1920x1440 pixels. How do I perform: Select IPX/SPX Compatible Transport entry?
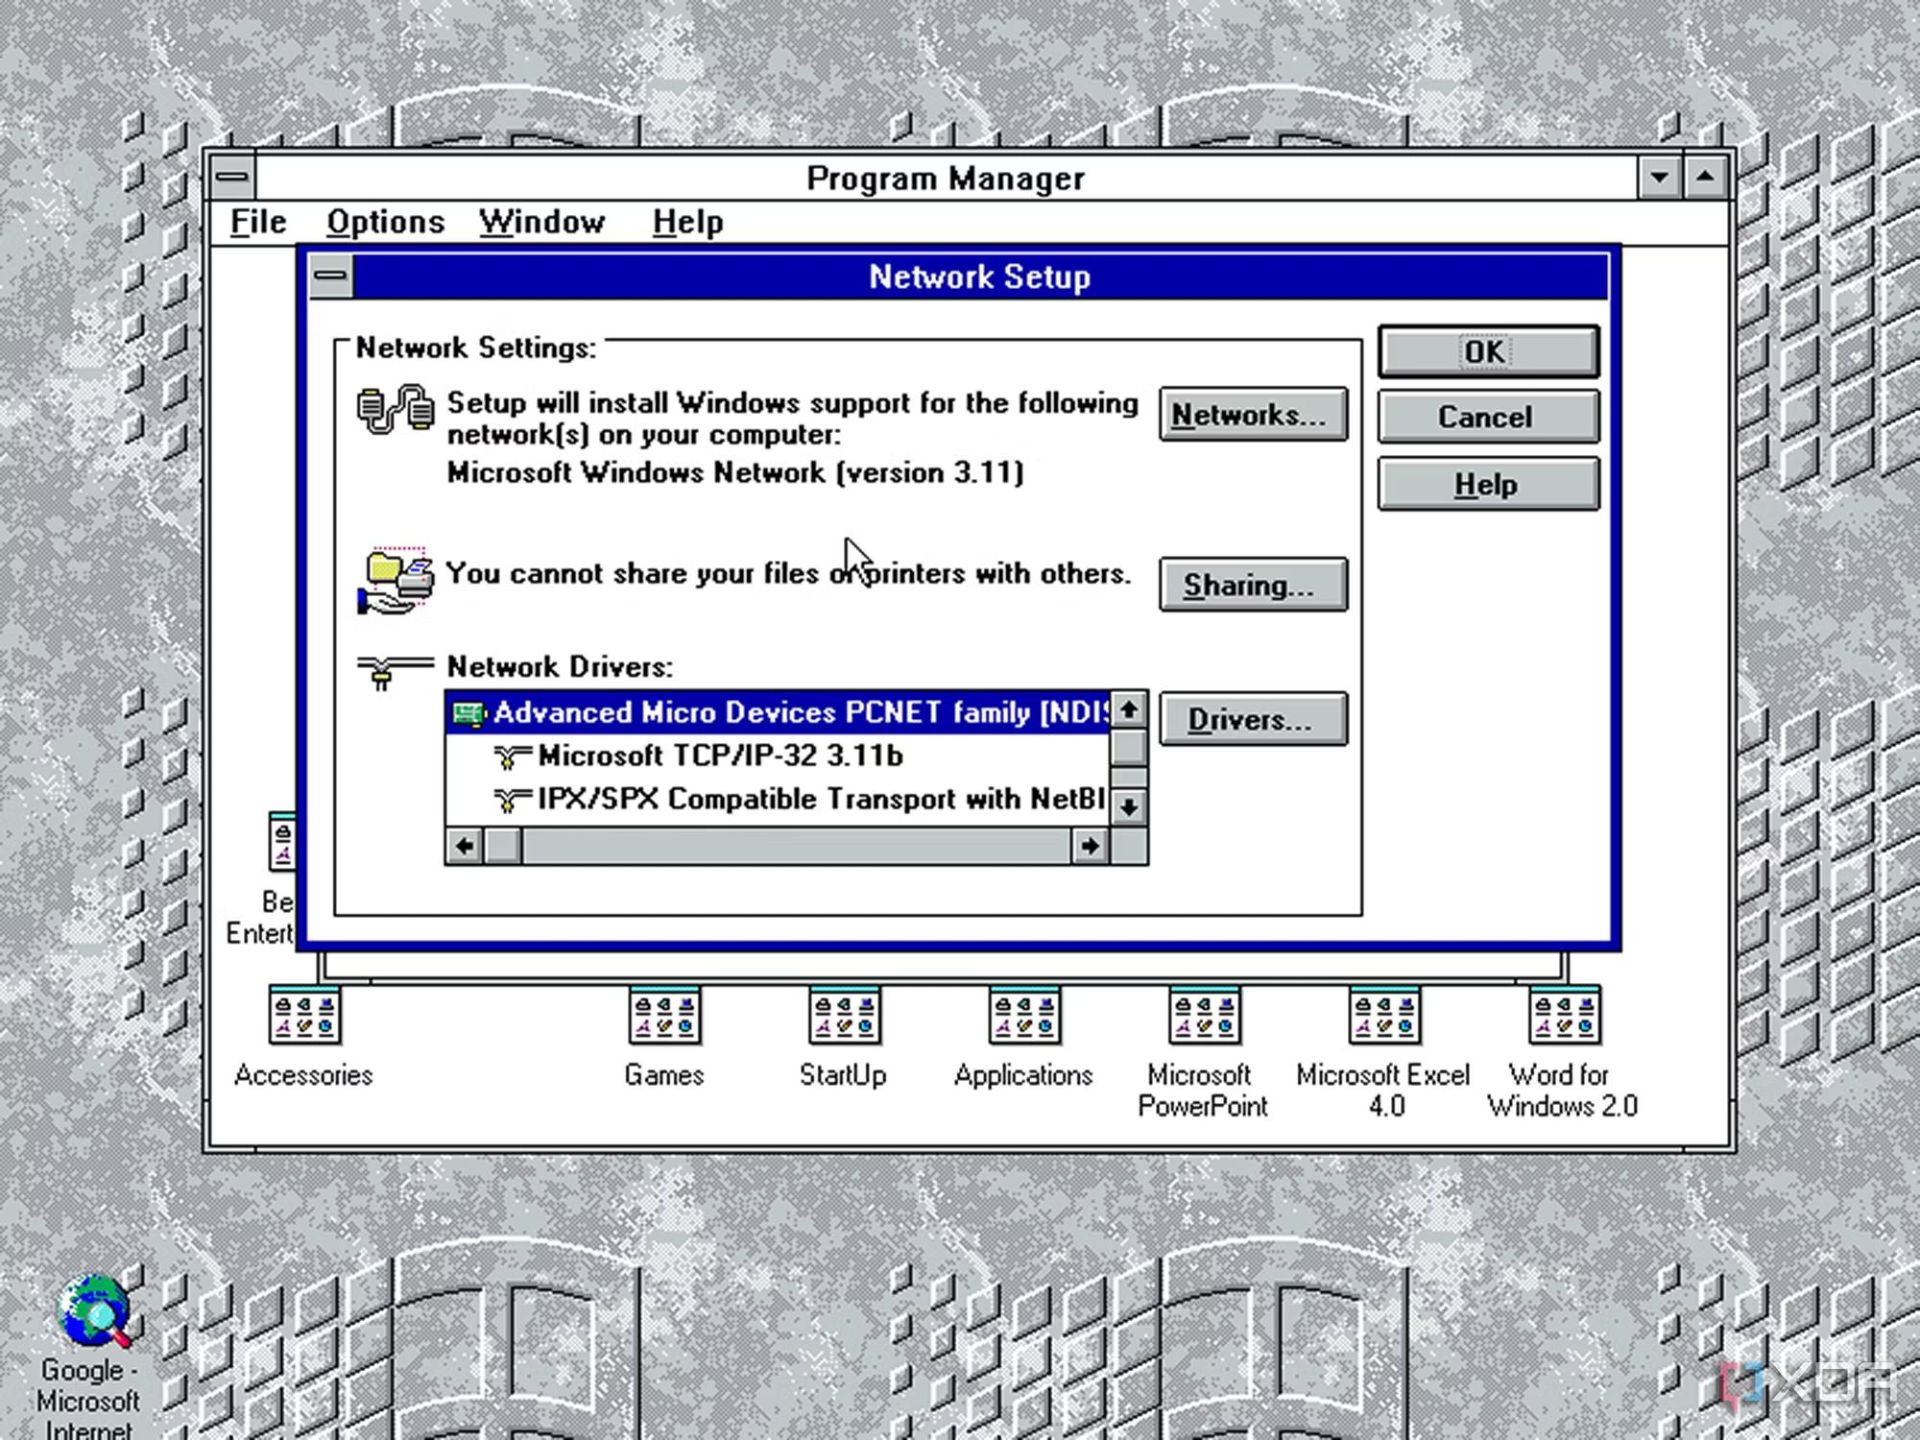(778, 799)
